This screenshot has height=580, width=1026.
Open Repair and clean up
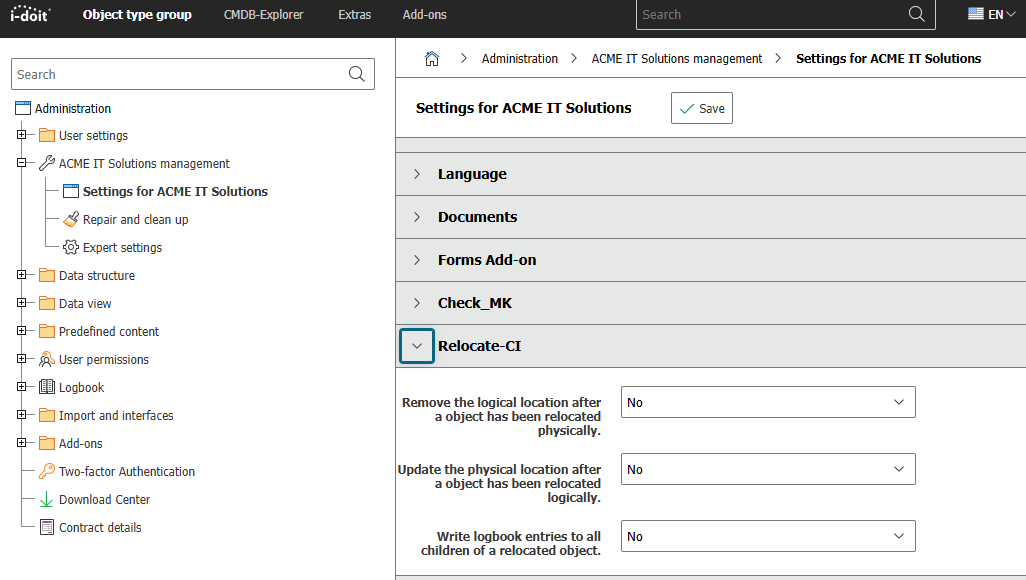[135, 219]
